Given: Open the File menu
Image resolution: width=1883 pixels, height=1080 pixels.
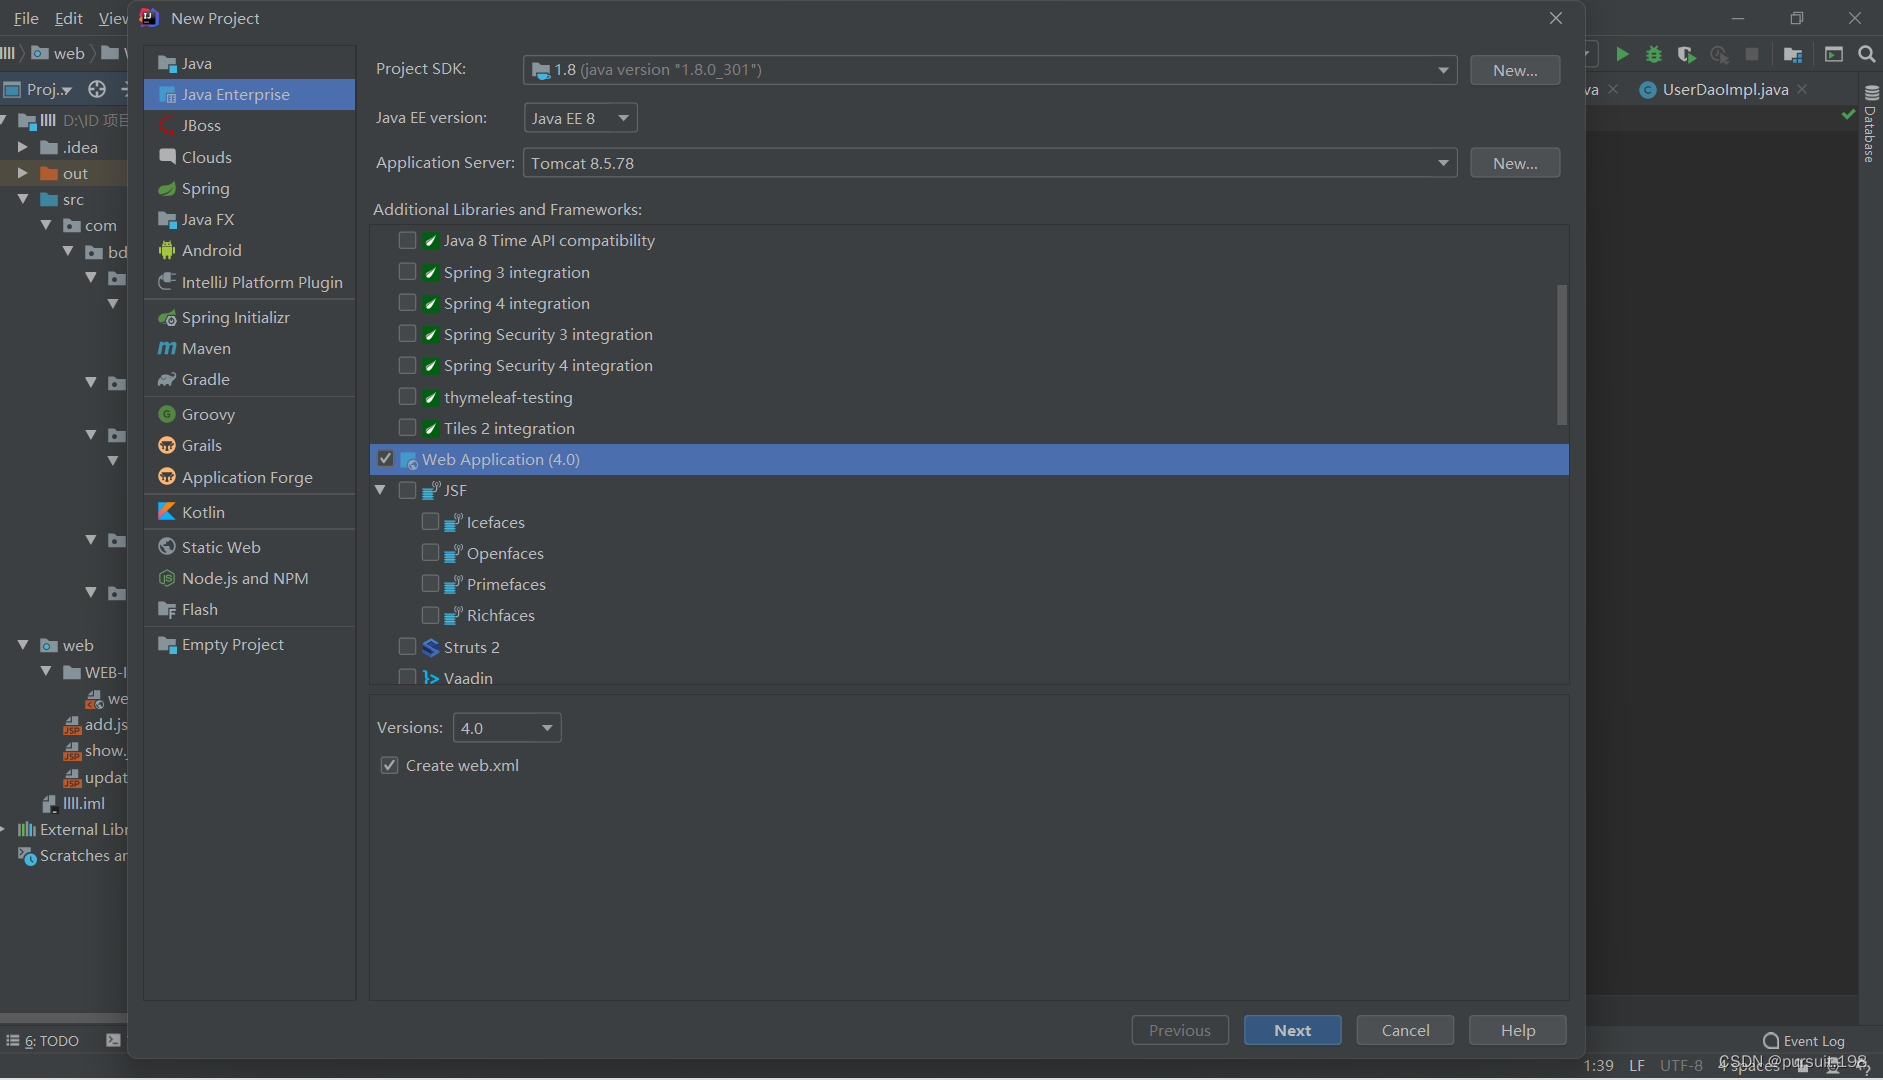Looking at the screenshot, I should (x=26, y=18).
